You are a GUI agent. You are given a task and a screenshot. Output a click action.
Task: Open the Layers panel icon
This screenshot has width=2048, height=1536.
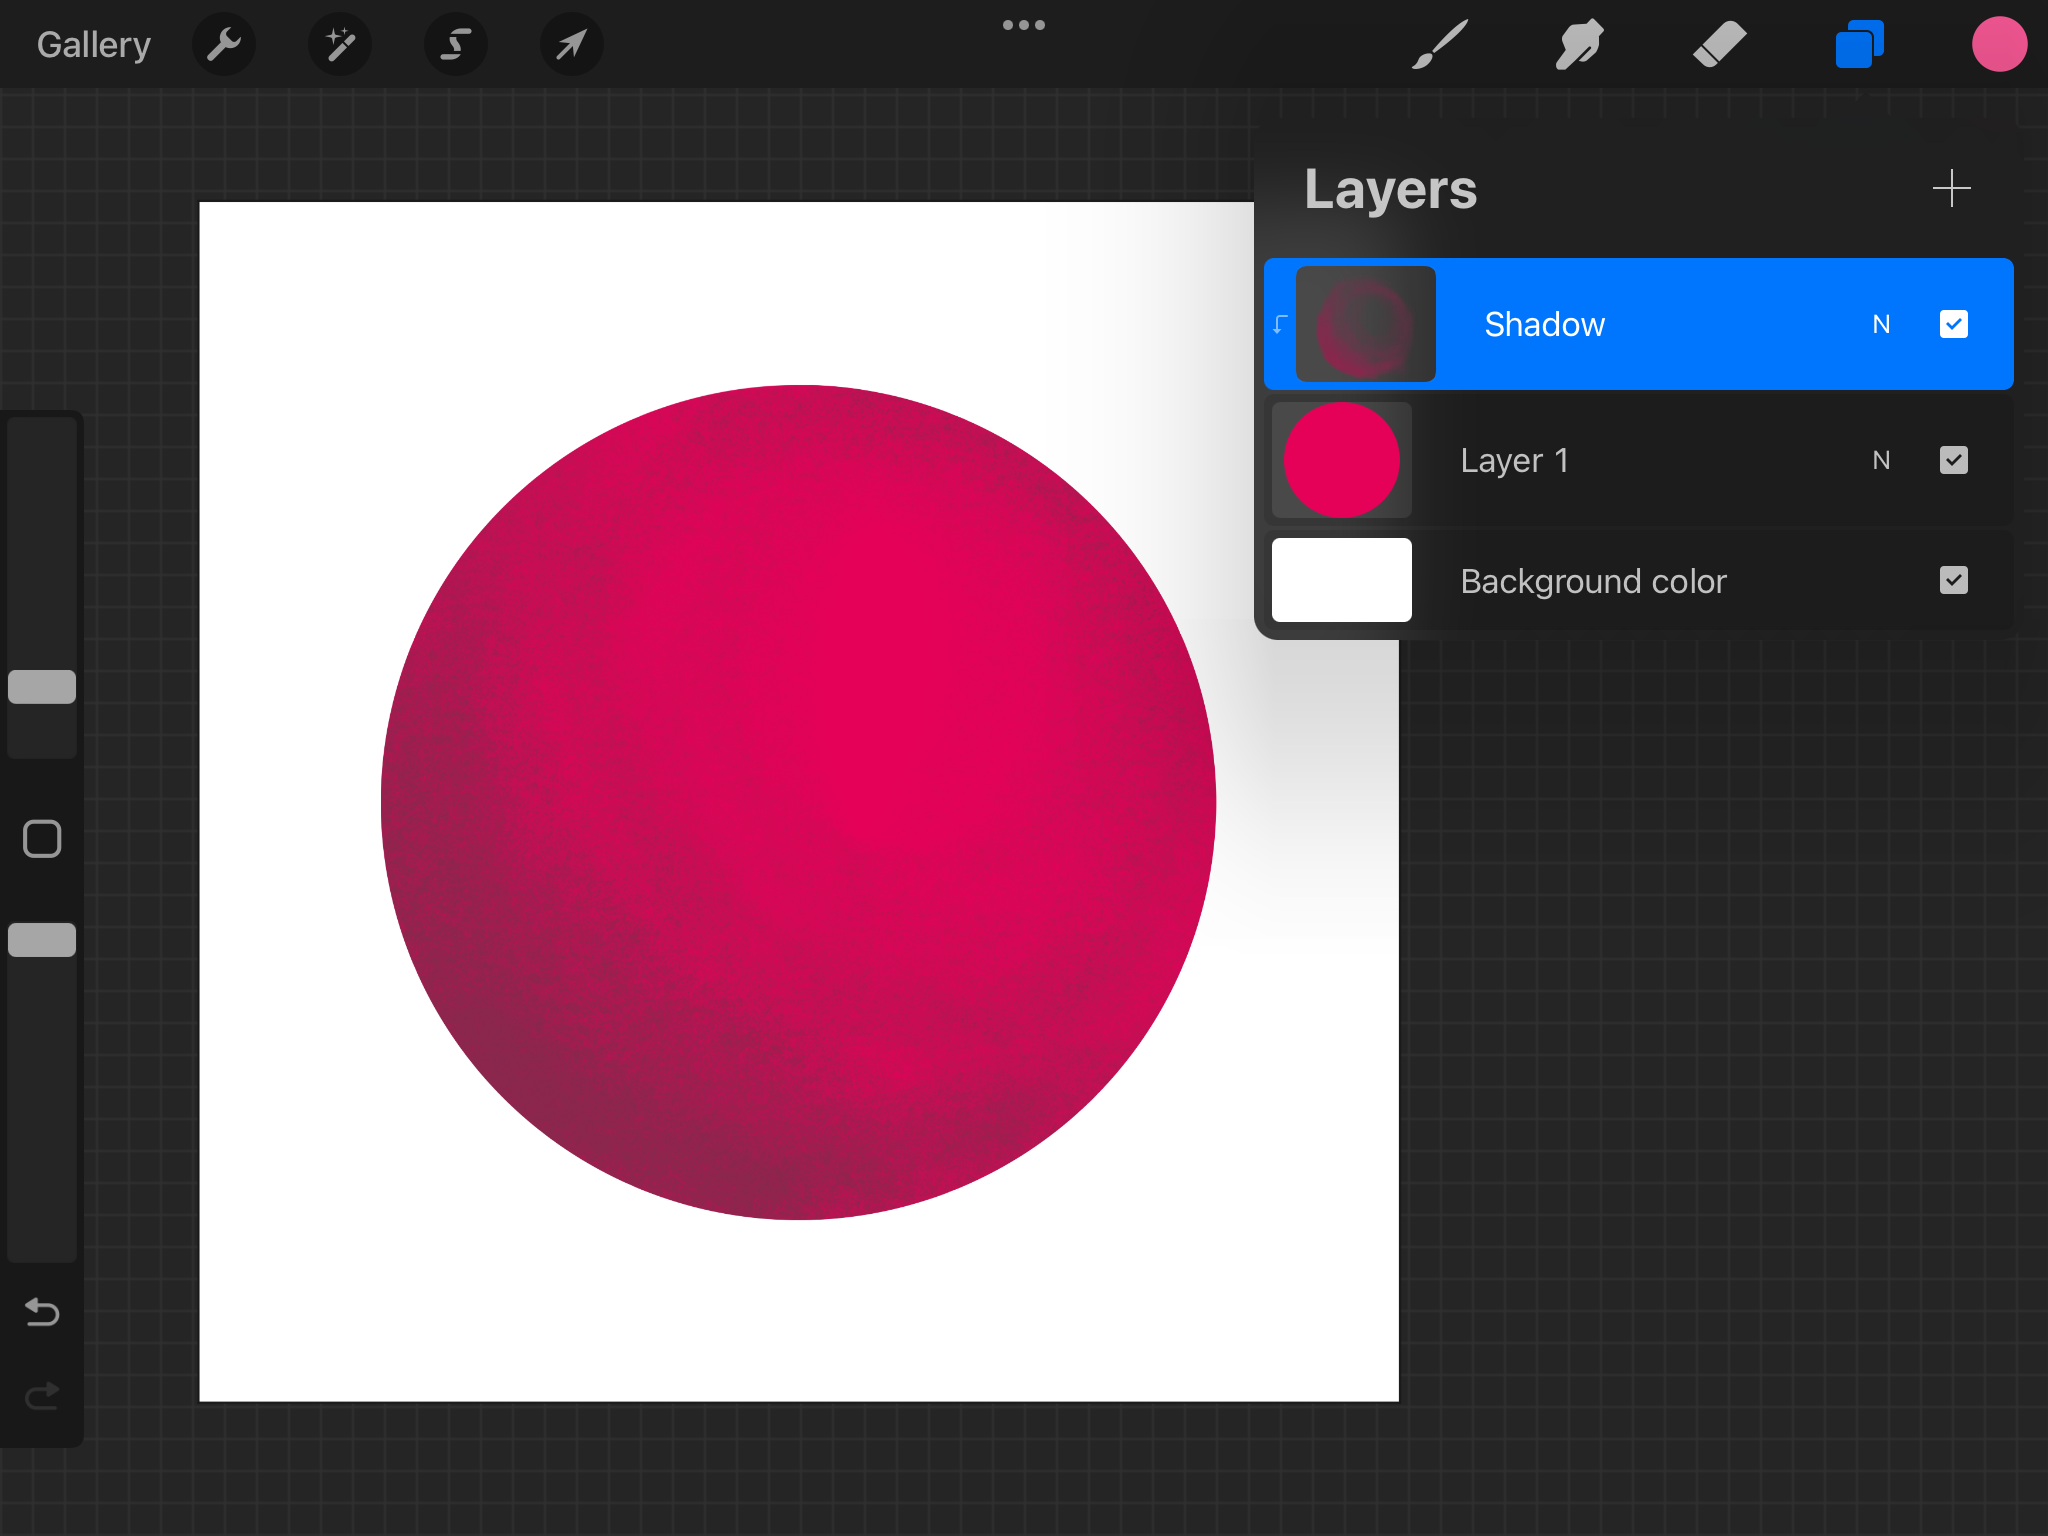coord(1859,44)
